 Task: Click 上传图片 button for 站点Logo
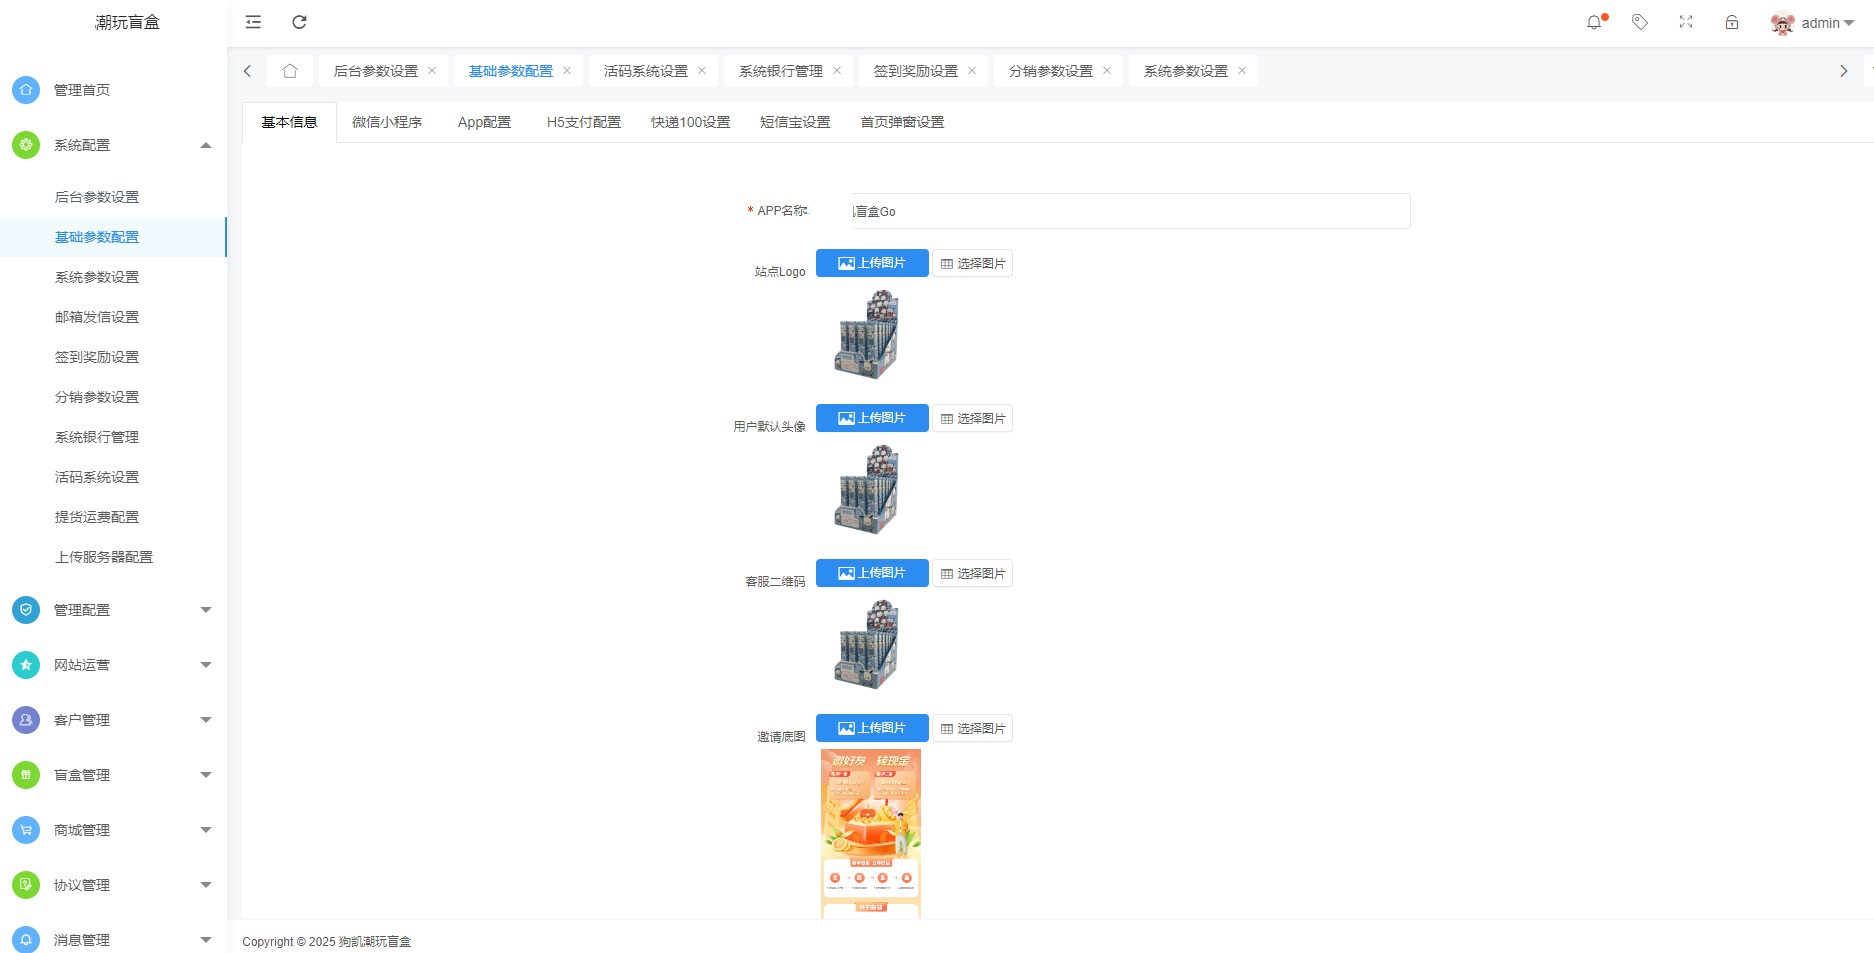click(872, 263)
